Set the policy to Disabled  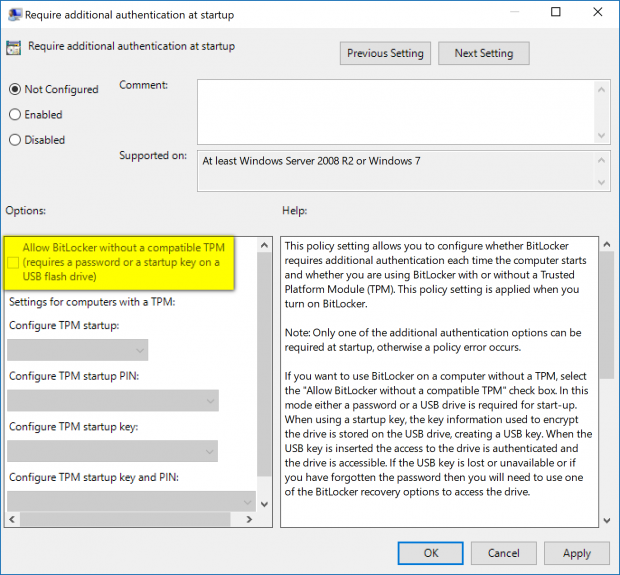pos(15,140)
